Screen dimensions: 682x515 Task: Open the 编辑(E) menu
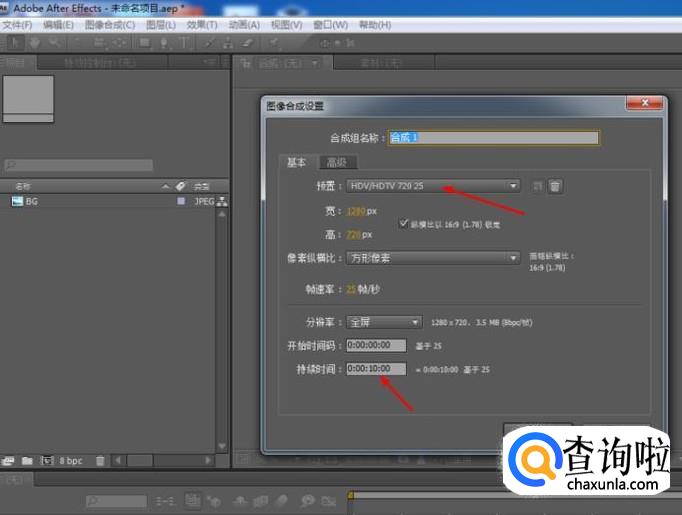pyautogui.click(x=58, y=25)
